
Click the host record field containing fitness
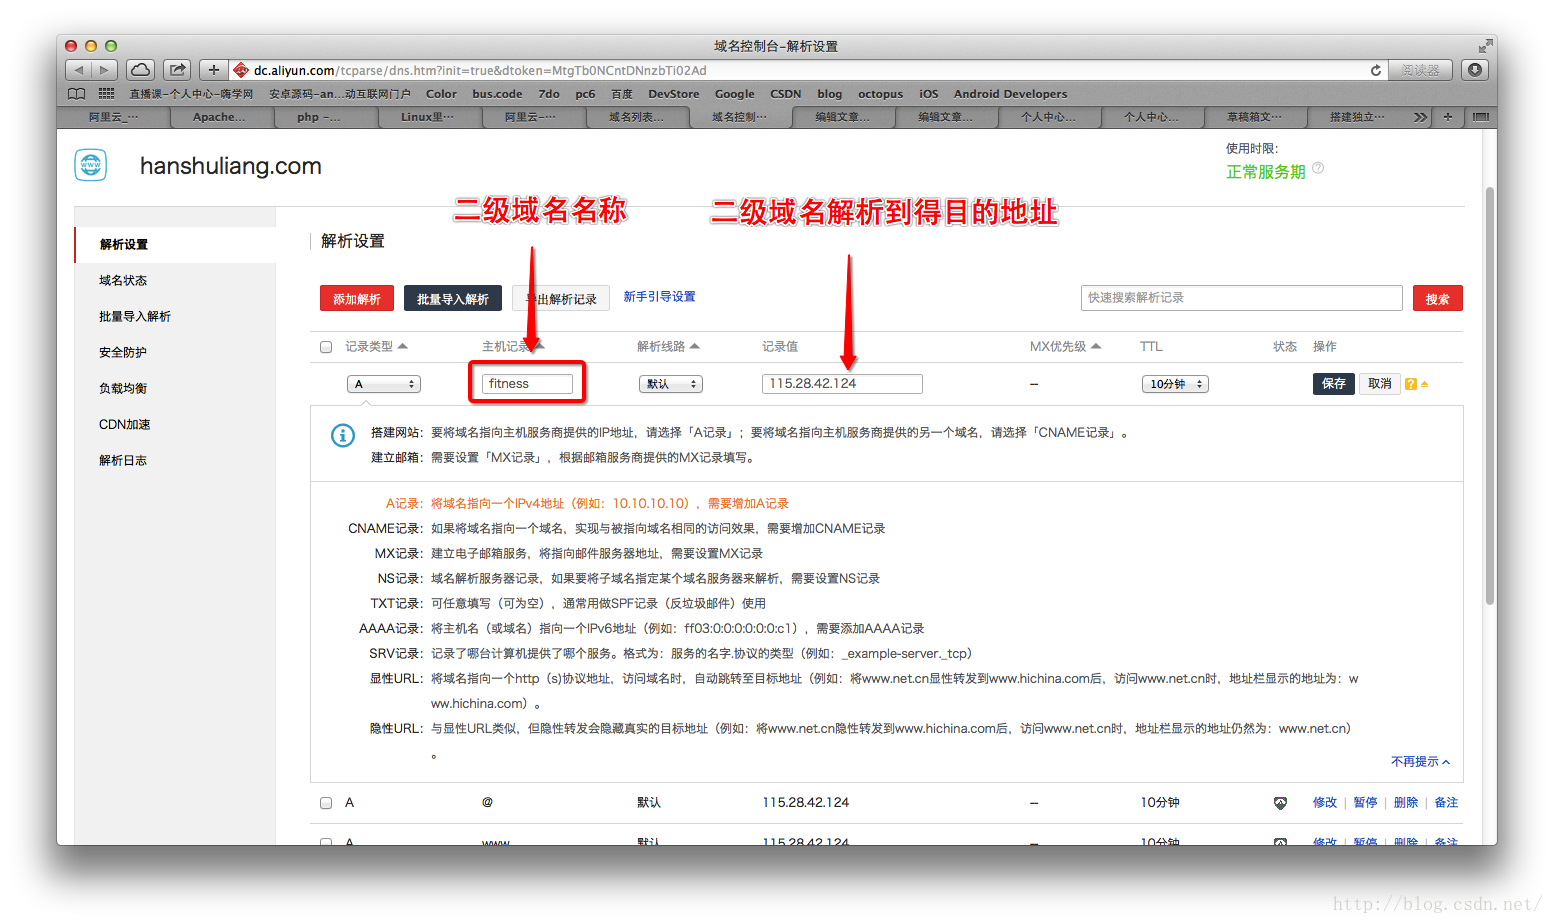[x=527, y=384]
